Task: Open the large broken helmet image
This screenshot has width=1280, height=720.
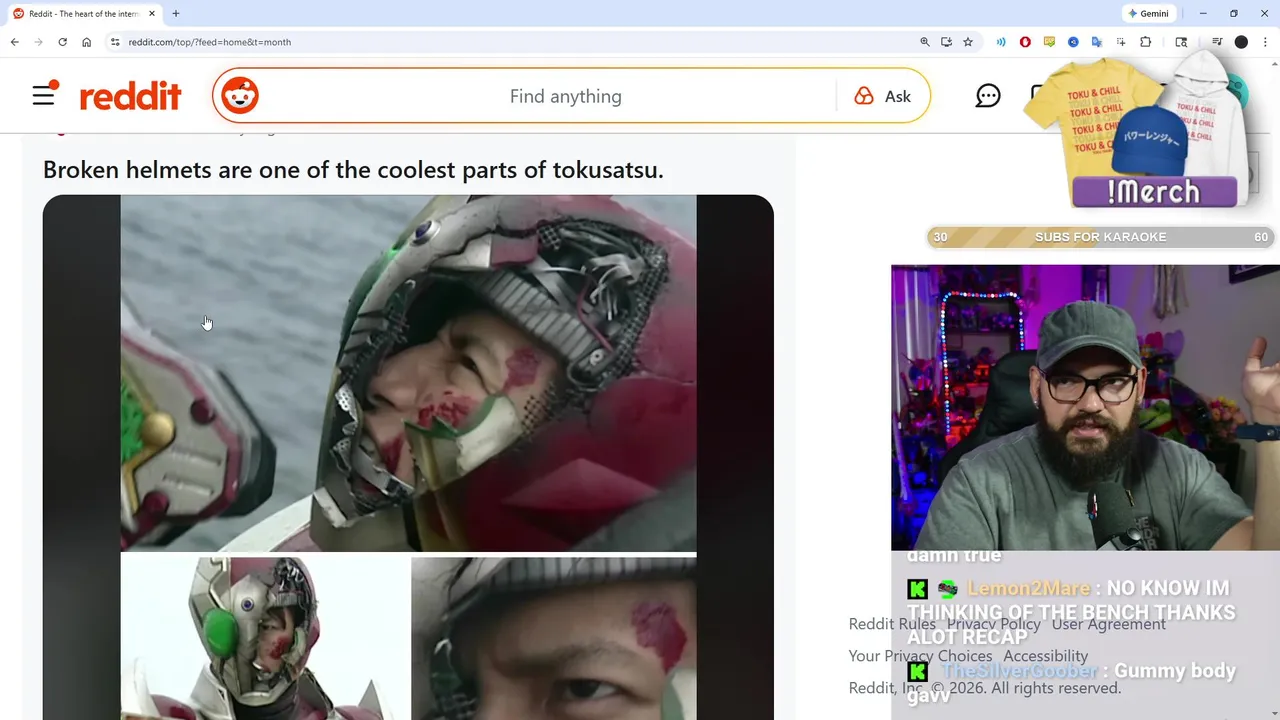Action: [408, 372]
